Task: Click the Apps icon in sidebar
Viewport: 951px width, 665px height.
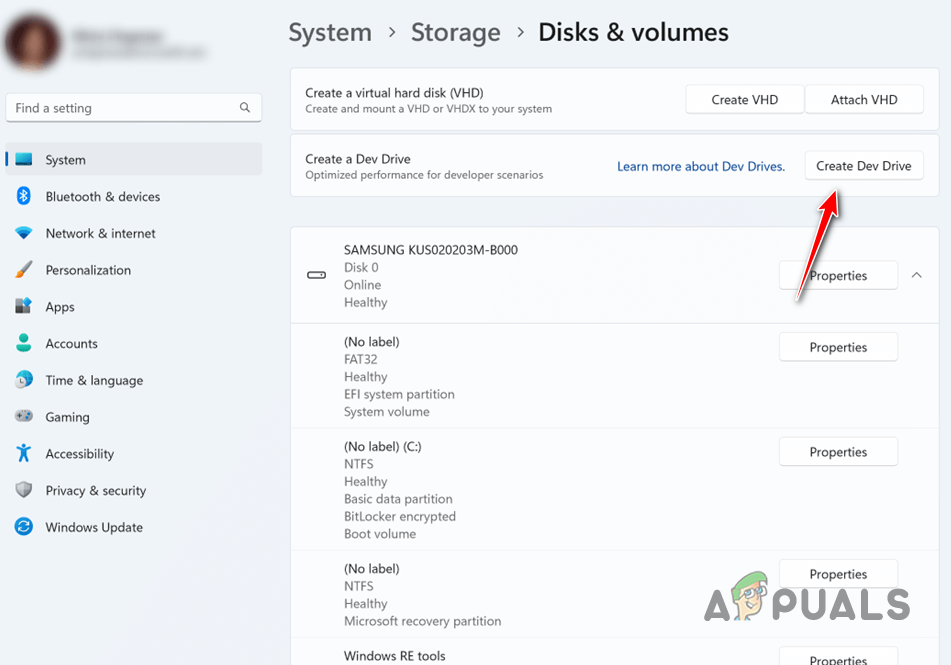Action: 60,307
